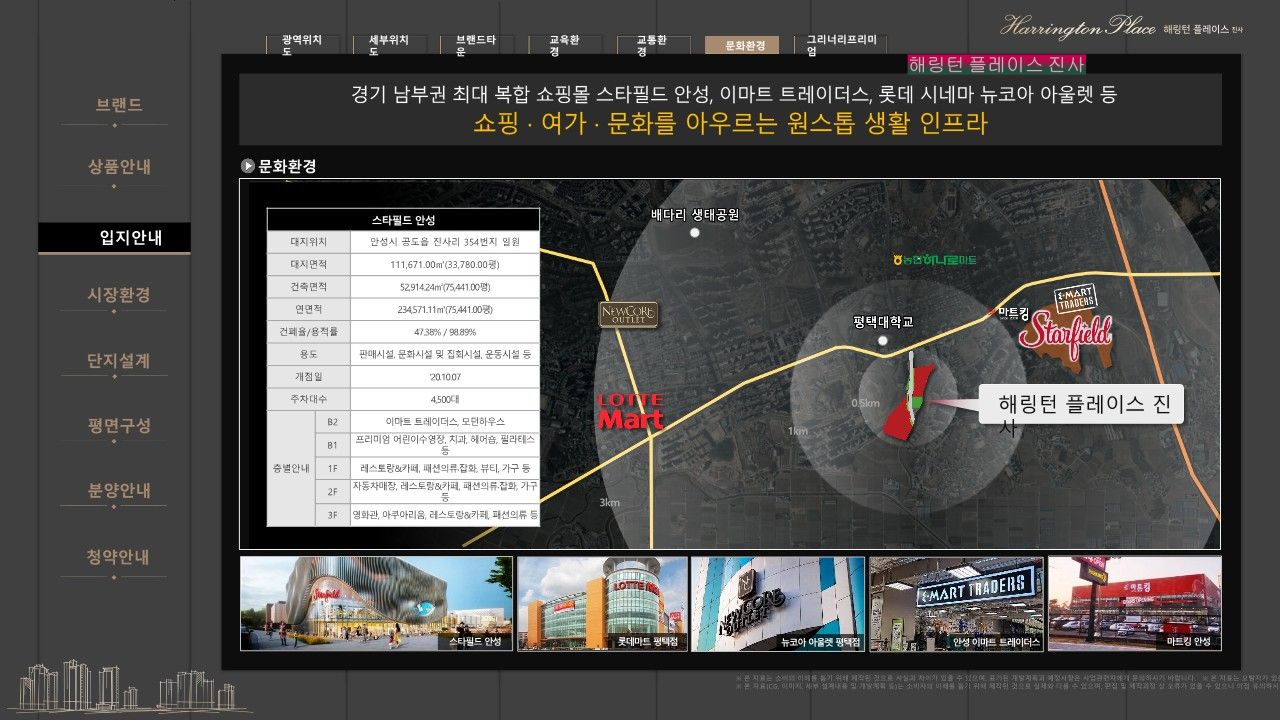Screen dimensions: 1280x720
Task: Click the '20.10.07 opening date value
Action: 445,377
